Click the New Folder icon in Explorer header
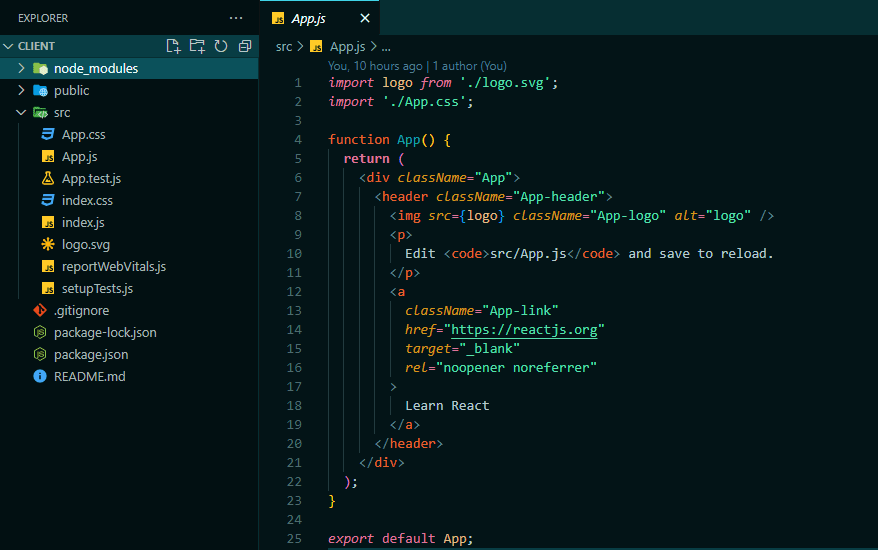Screen dimensions: 878x550 pyautogui.click(x=197, y=46)
